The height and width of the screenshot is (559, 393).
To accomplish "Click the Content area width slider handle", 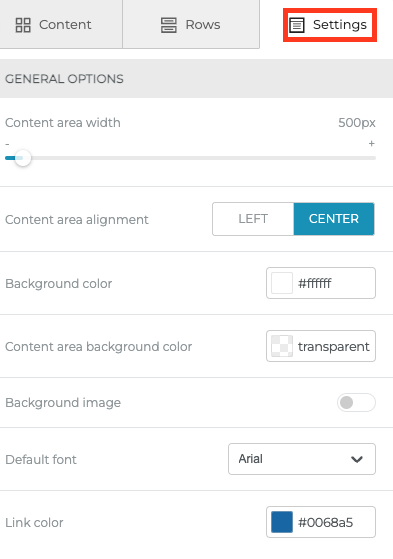I will click(23, 158).
